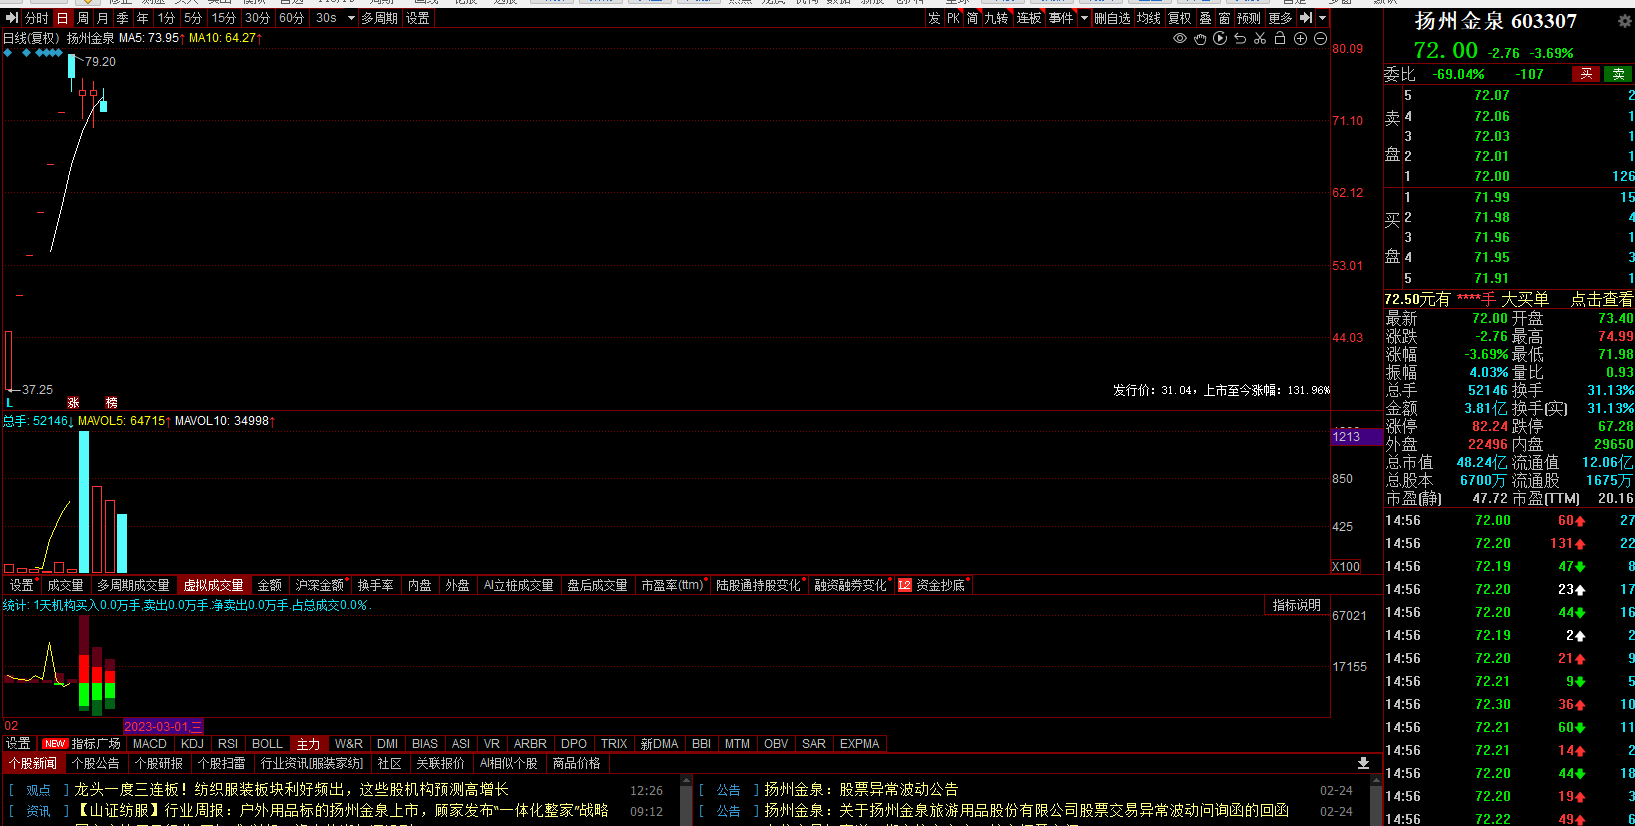Toggle the 九转 indicator
The image size is (1635, 826).
(x=996, y=18)
